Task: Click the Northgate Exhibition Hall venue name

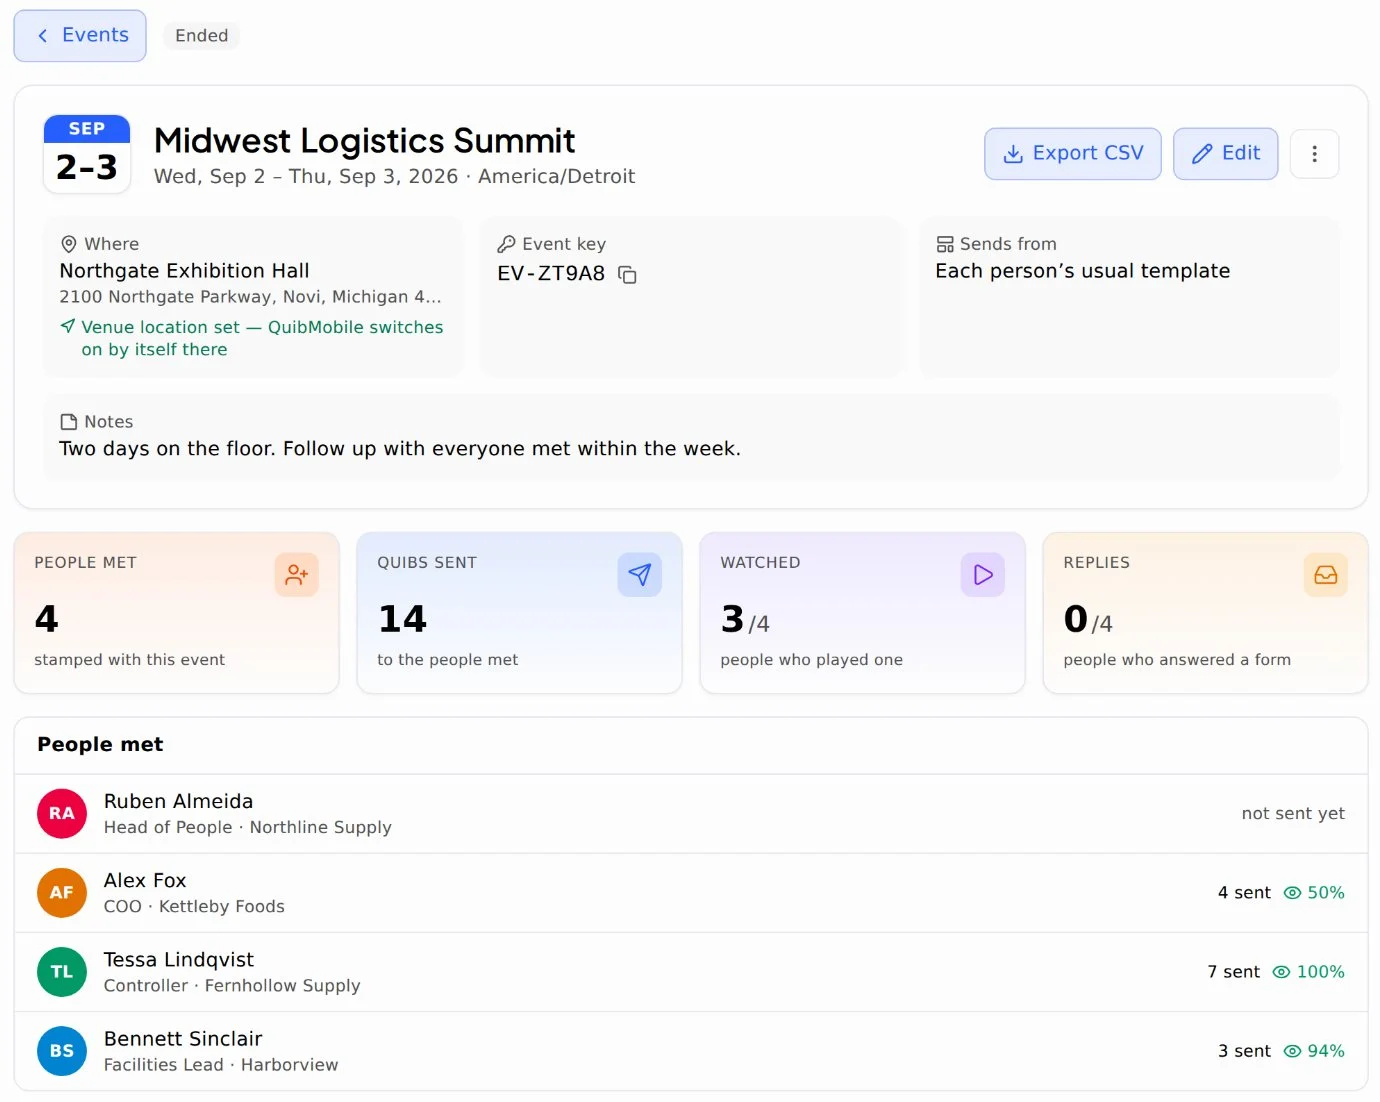Action: coord(185,271)
